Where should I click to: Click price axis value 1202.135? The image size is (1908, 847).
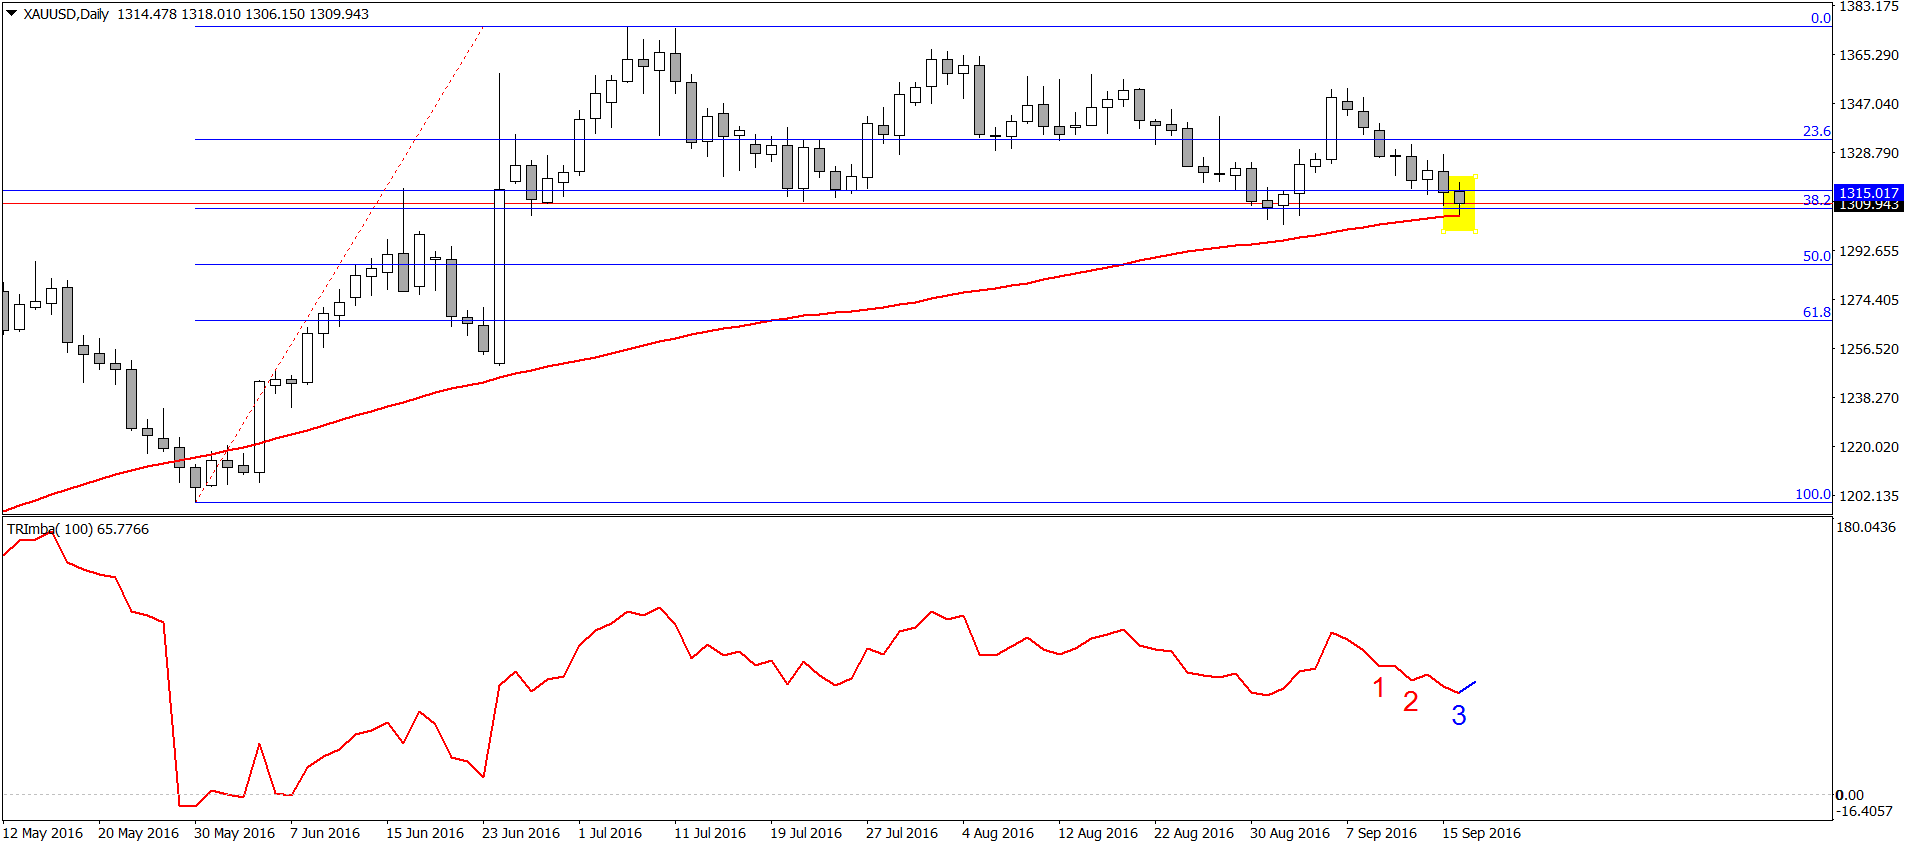click(1869, 496)
